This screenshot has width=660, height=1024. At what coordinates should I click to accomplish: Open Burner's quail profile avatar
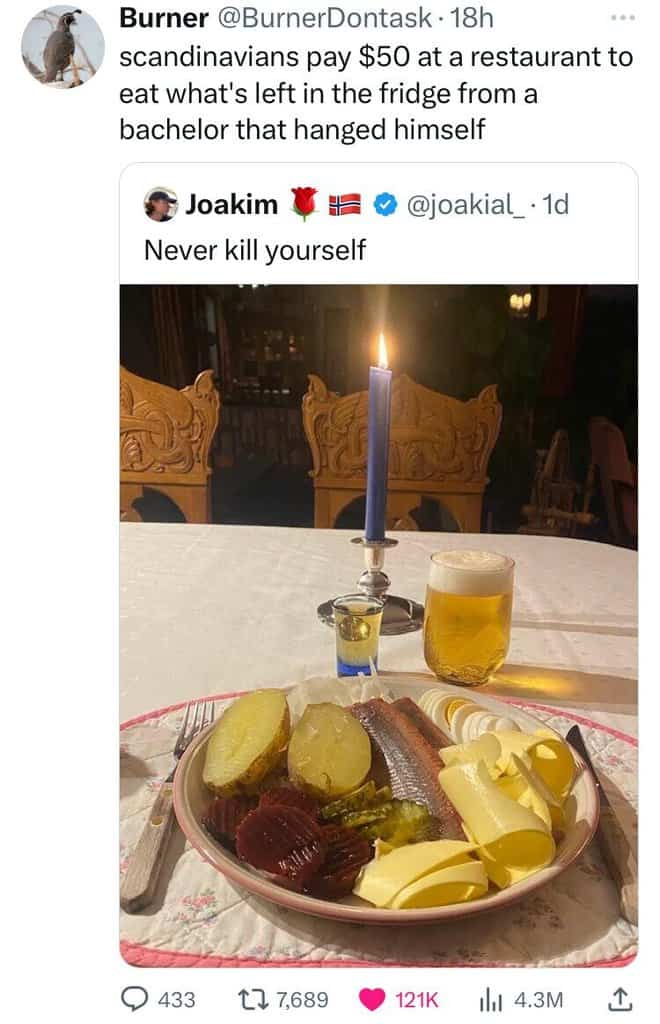63,47
